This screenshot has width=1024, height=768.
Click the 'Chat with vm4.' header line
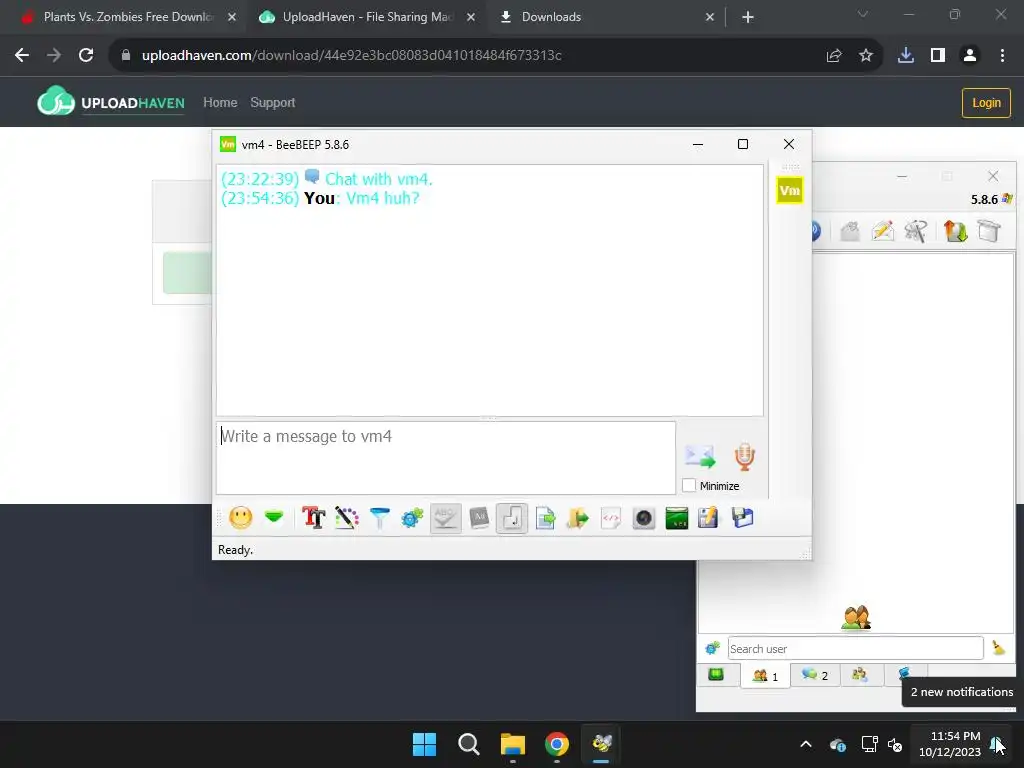pos(379,179)
